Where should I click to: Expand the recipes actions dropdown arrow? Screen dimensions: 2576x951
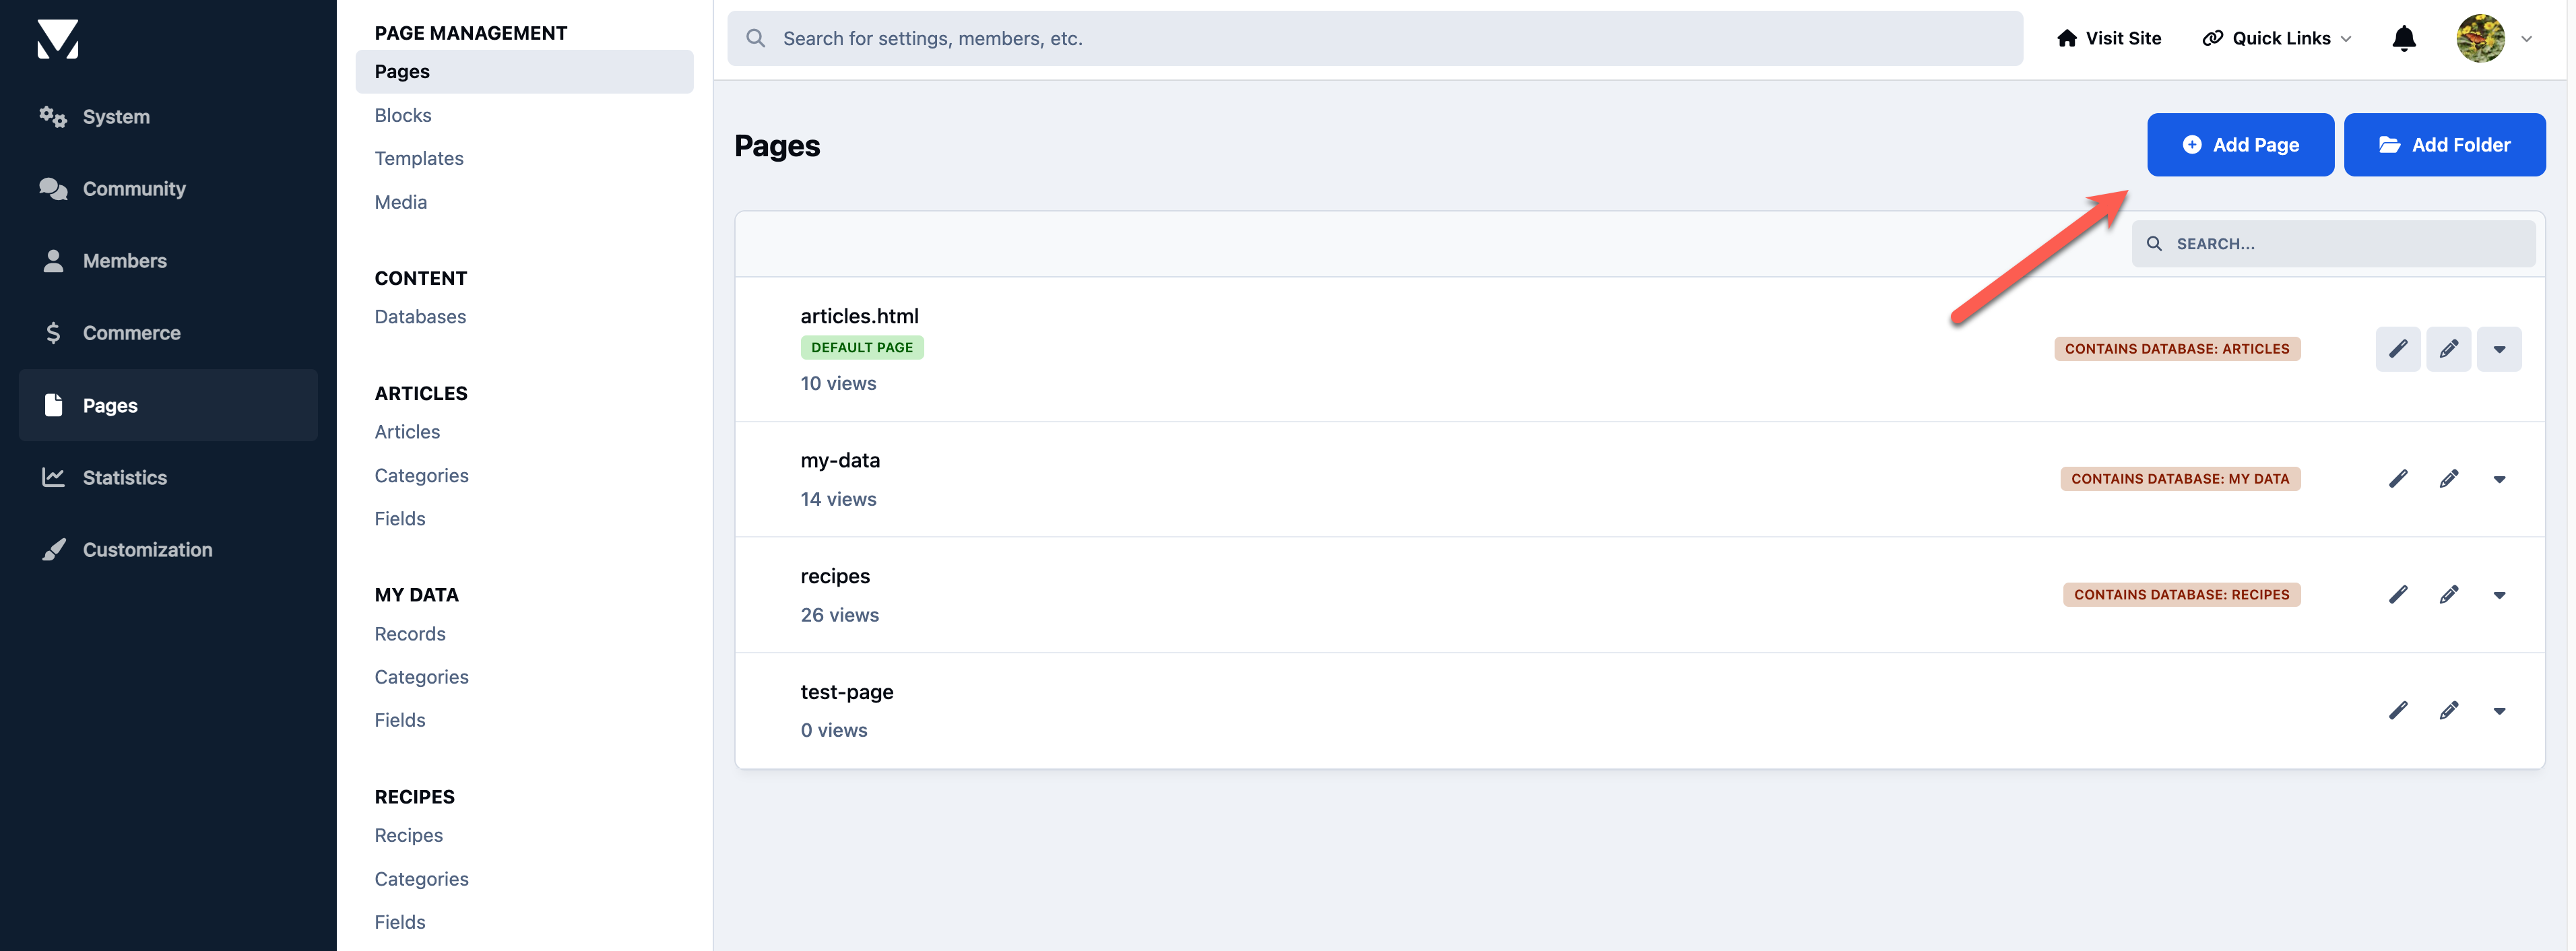tap(2499, 595)
